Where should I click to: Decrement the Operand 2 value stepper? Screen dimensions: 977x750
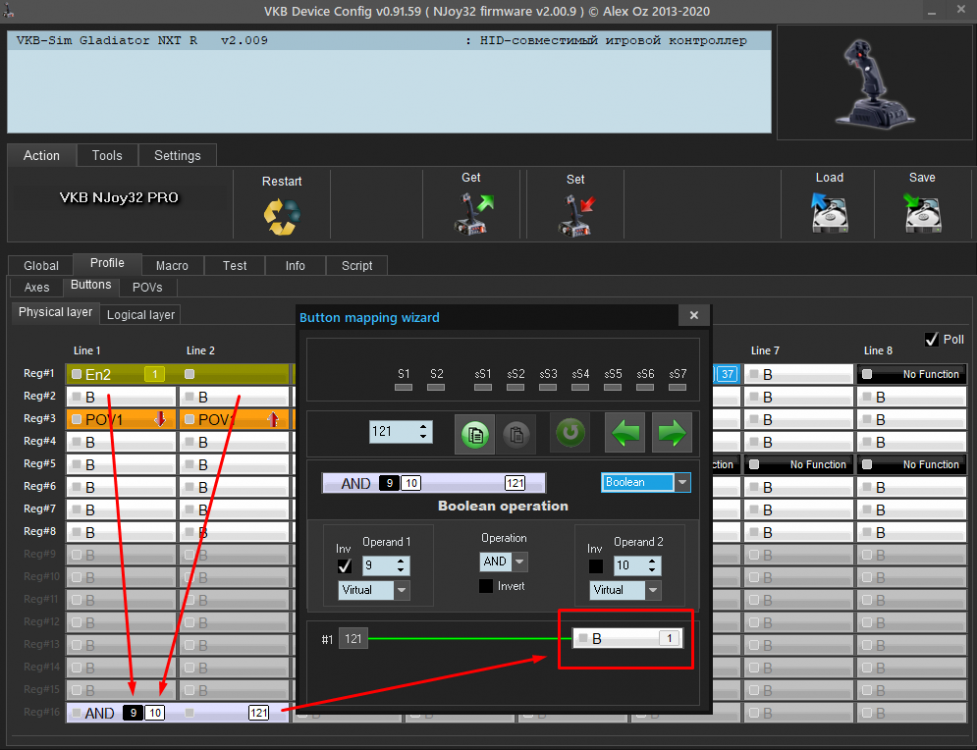652,570
